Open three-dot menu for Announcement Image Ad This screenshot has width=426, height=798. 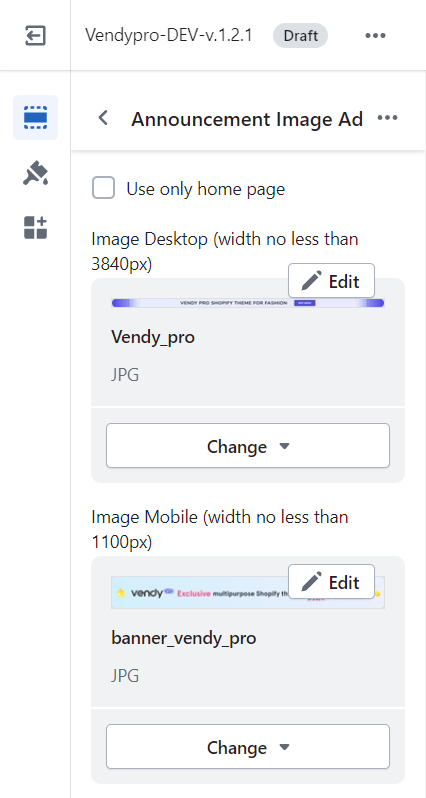pos(387,118)
